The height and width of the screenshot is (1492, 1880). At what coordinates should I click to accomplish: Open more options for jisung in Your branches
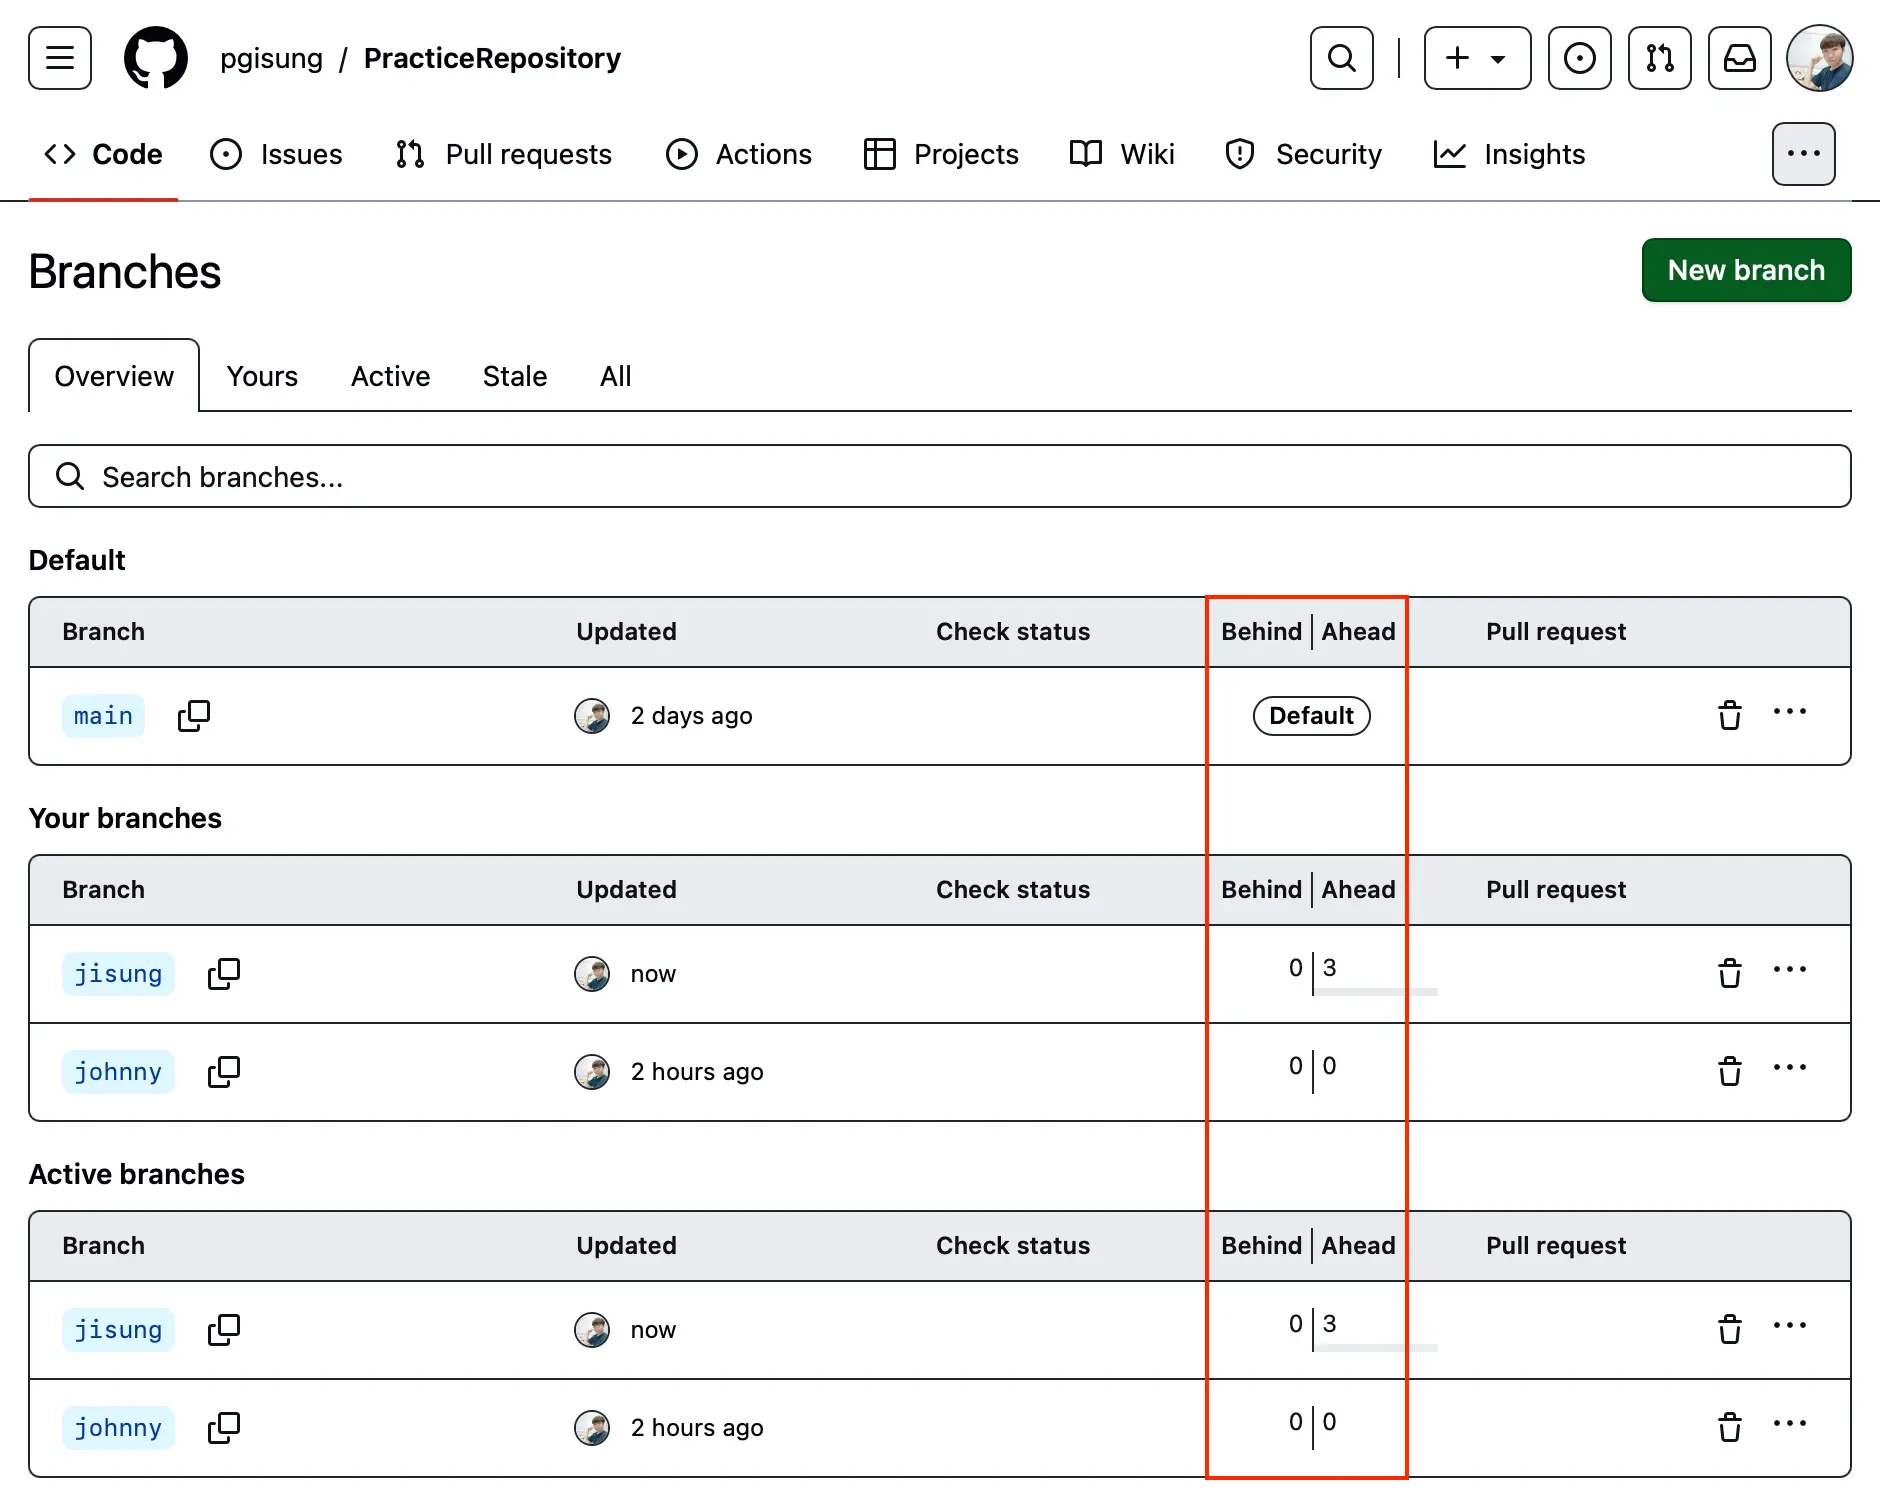1790,970
